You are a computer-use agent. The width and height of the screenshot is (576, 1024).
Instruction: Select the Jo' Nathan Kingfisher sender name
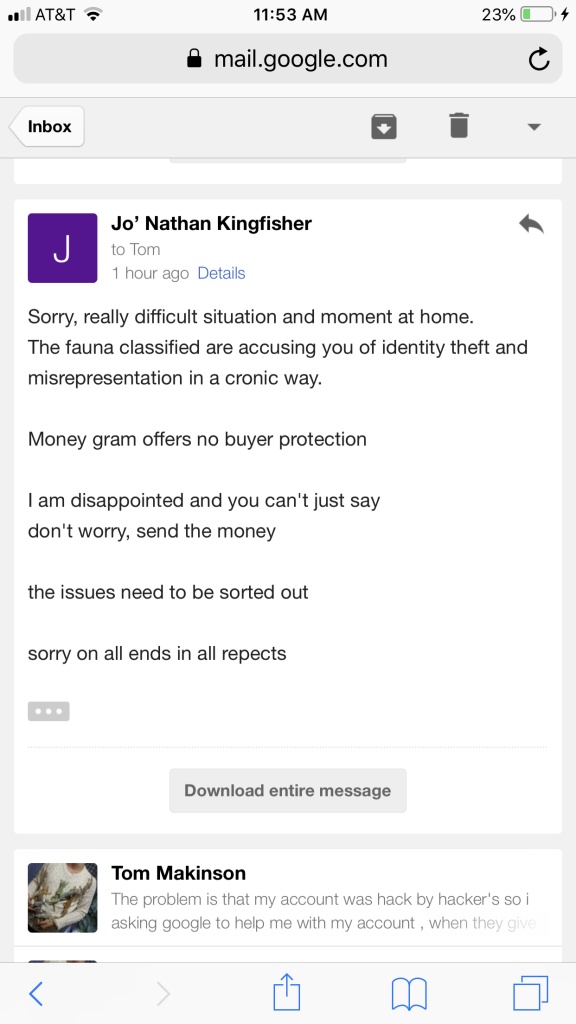[212, 223]
